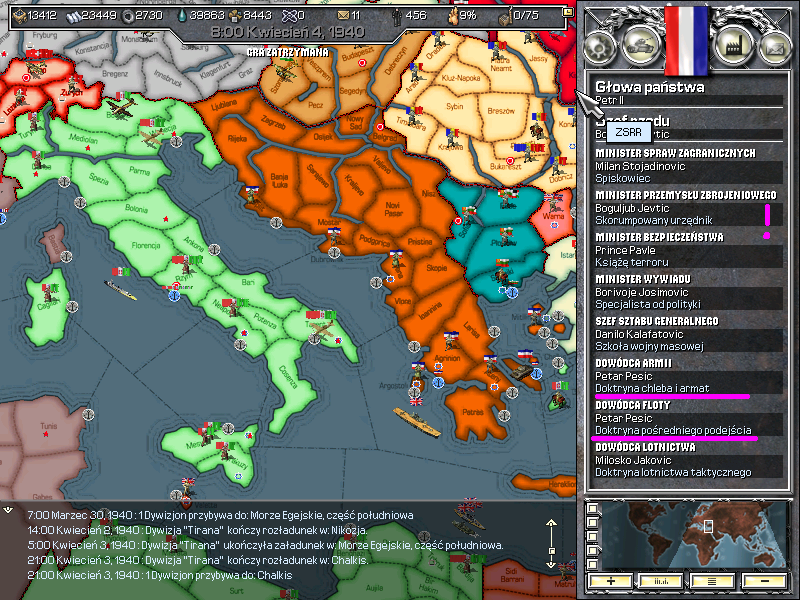This screenshot has width=800, height=600.
Task: Click the energy icon beside 13412
Action: 19,16
